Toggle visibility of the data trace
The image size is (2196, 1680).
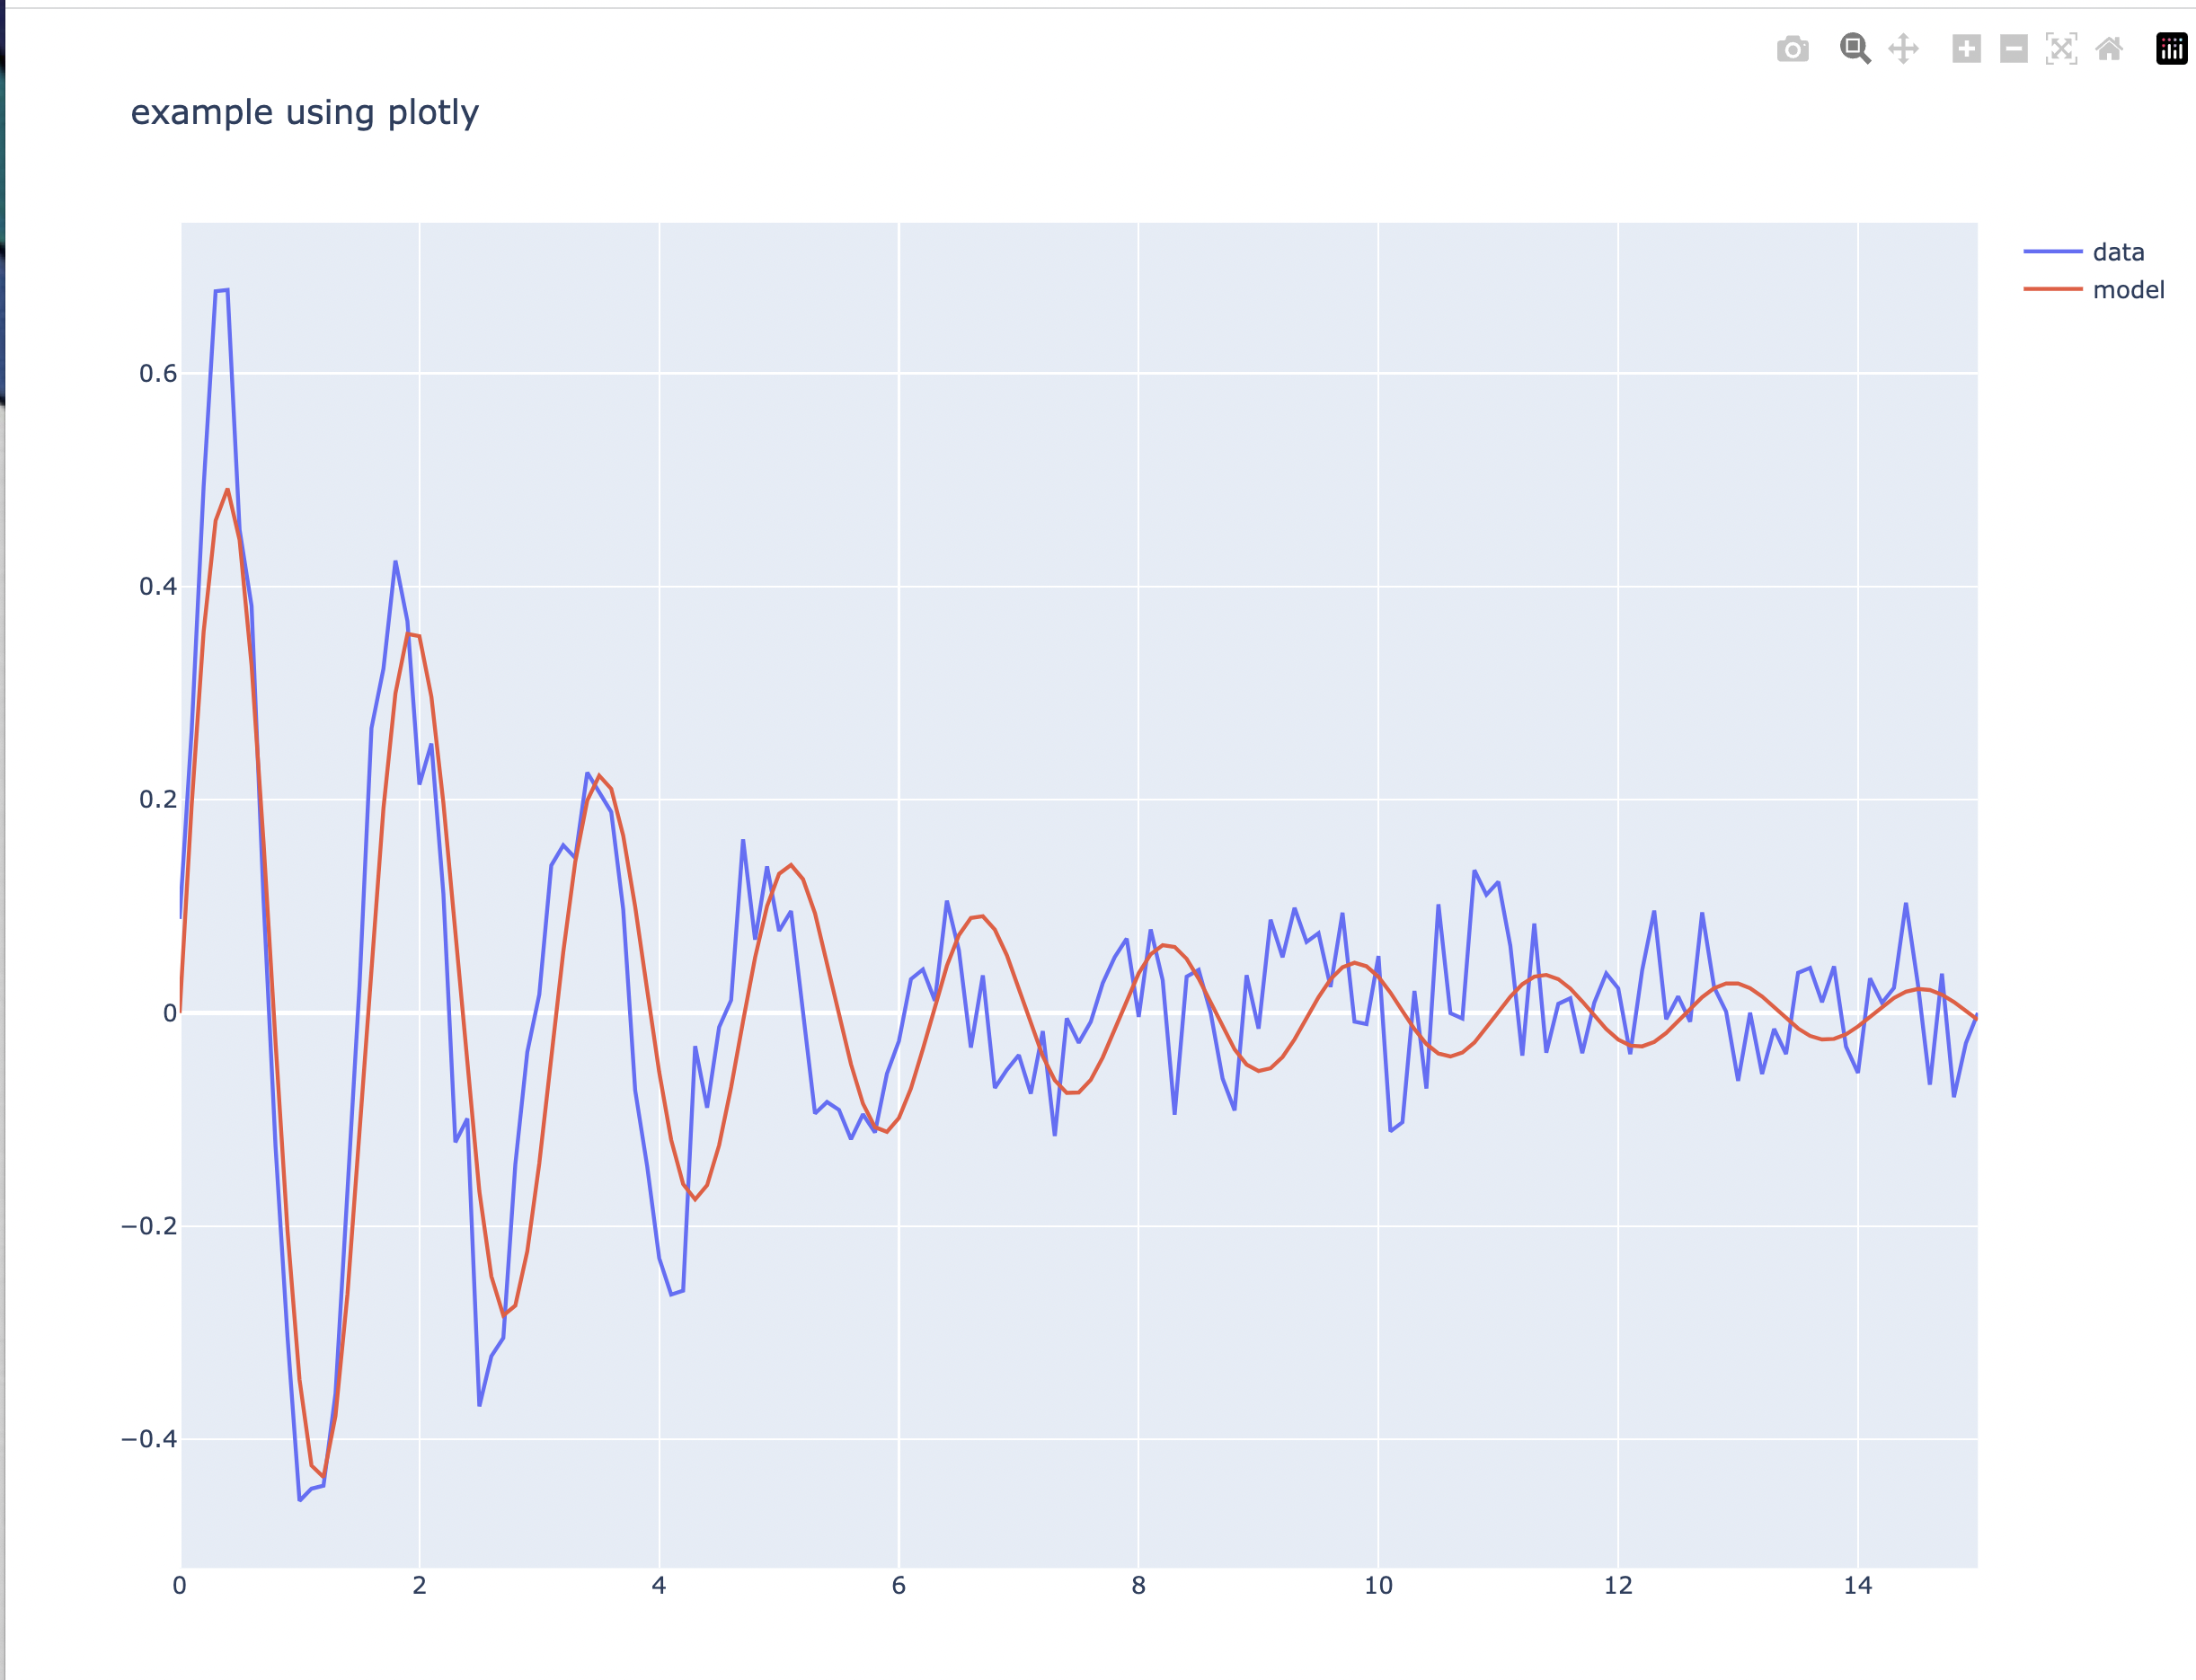2118,252
